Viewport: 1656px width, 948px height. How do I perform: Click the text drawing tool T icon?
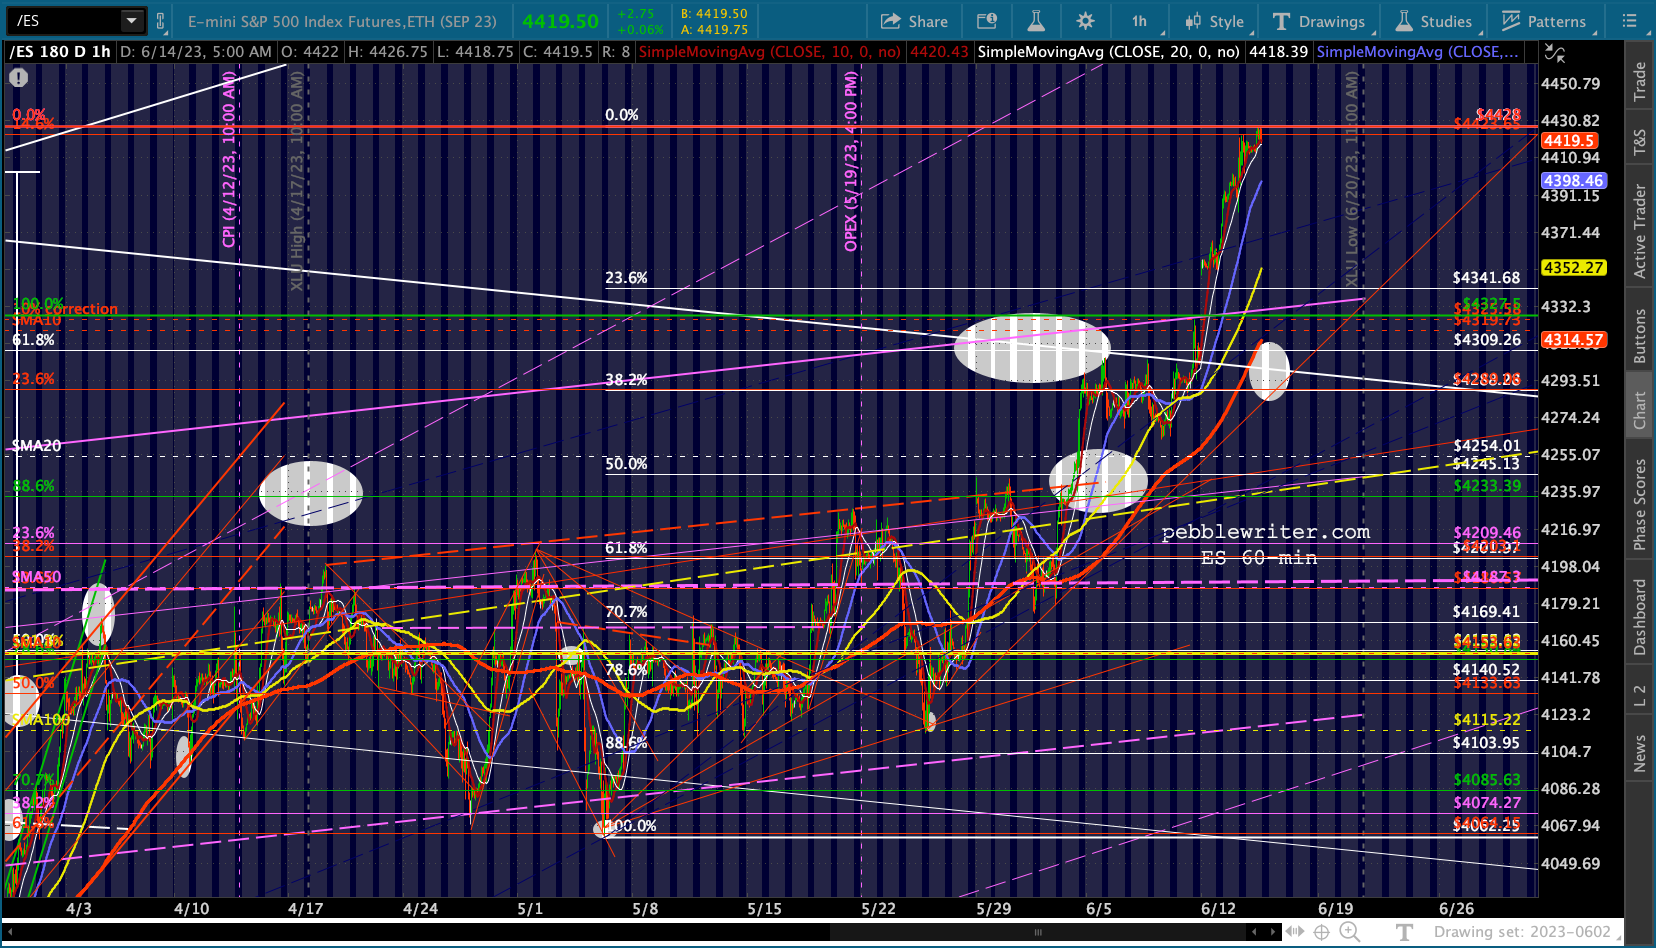[1404, 932]
